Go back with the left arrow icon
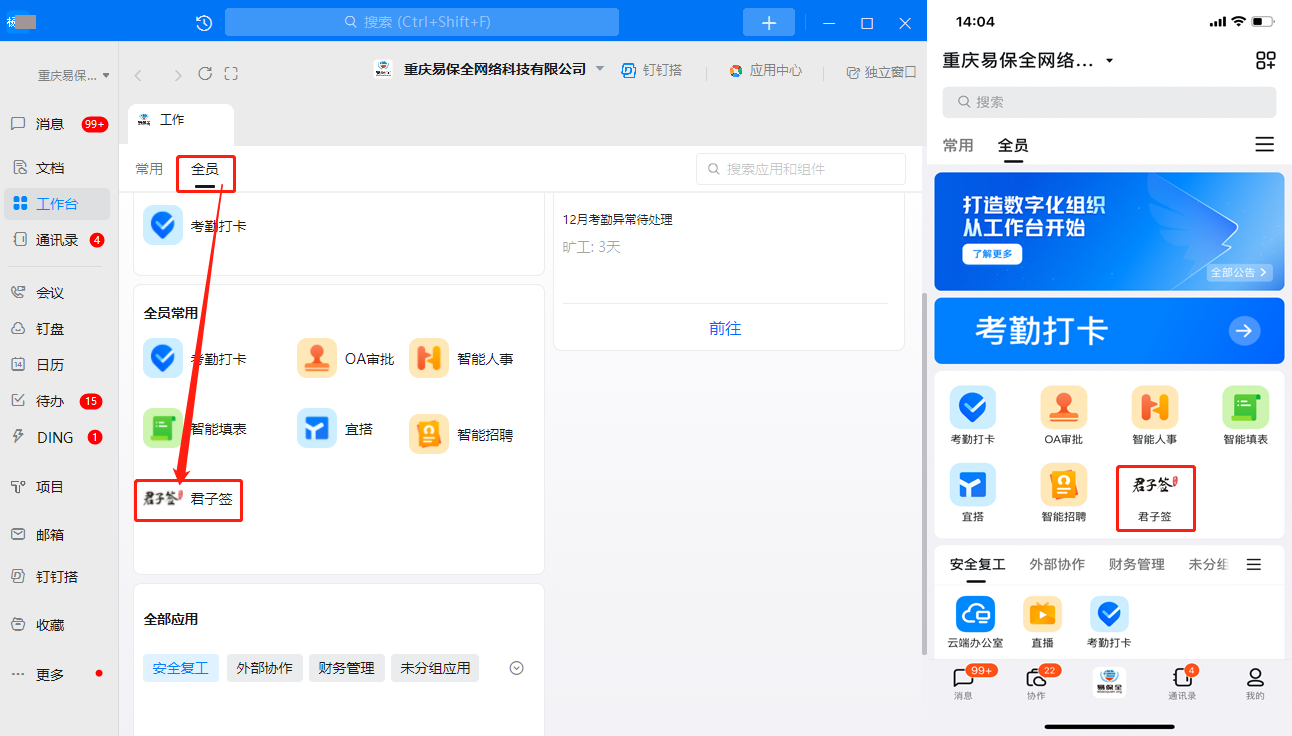The image size is (1292, 736). tap(139, 74)
